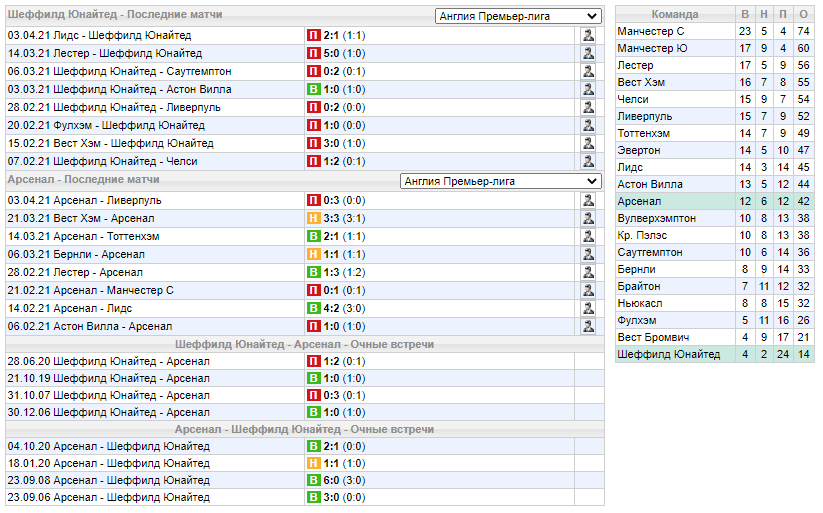Open league dropdown for Арсенал matches
The width and height of the screenshot is (823, 513).
501,181
